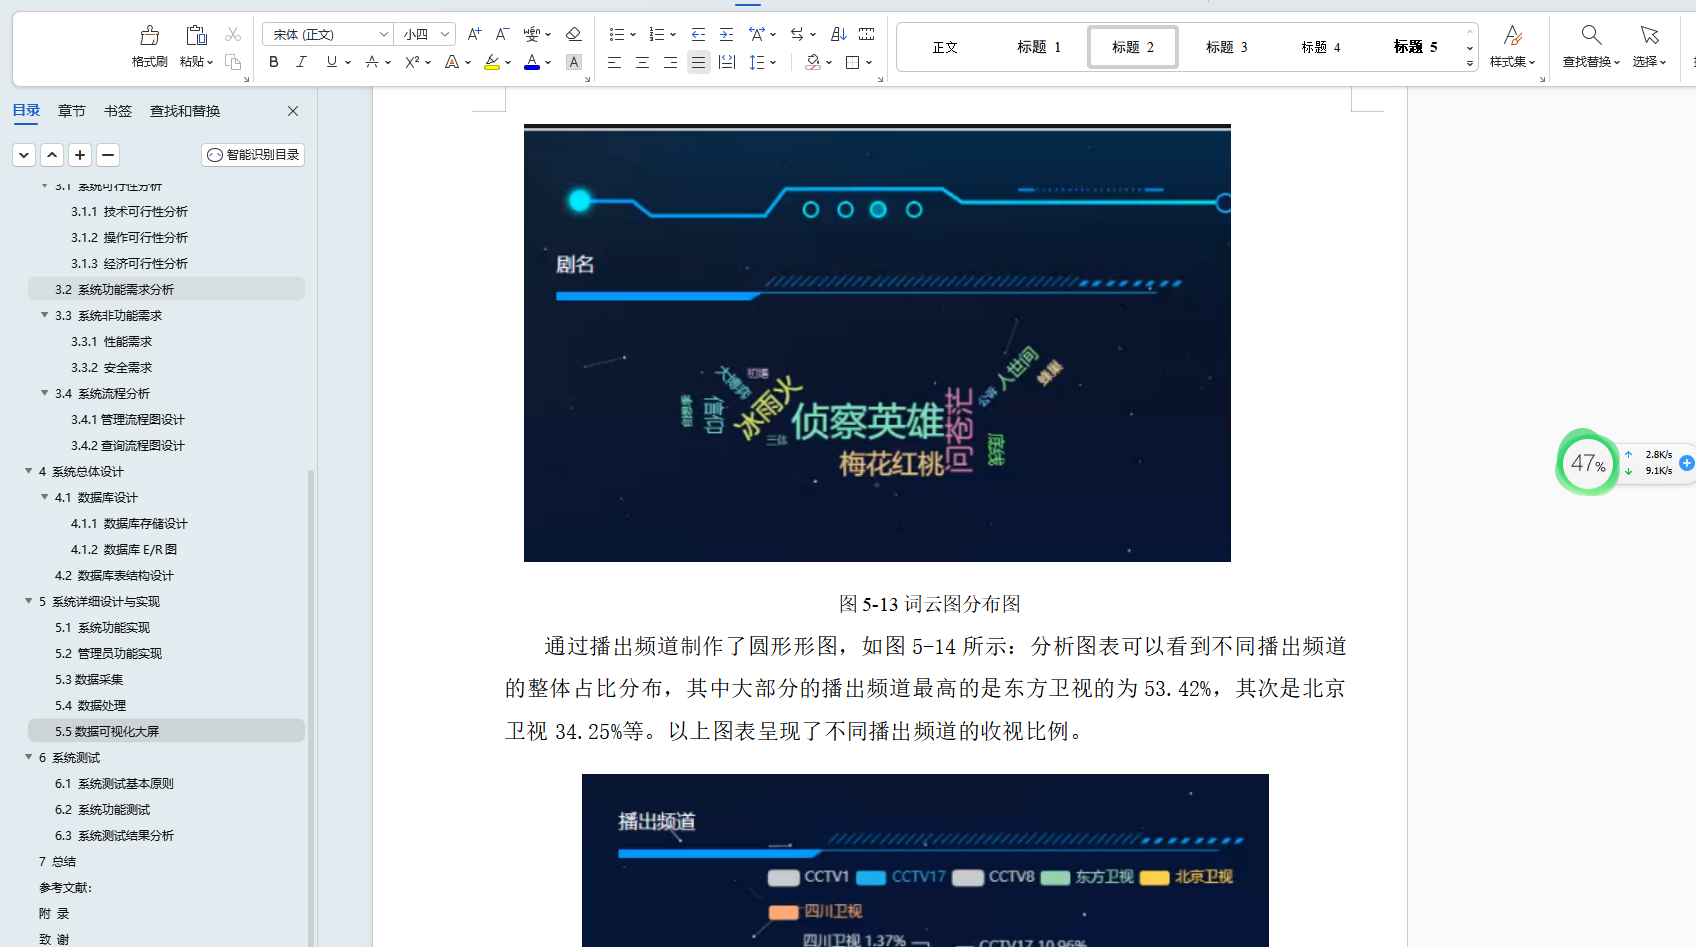Image resolution: width=1696 pixels, height=947 pixels.
Task: Open font color dropdown arrow
Action: (548, 63)
